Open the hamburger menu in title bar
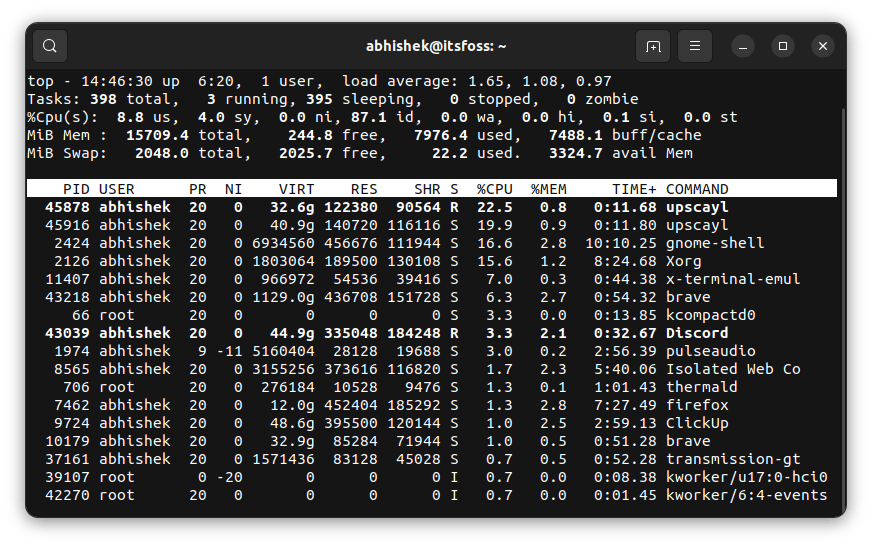The image size is (872, 546). pyautogui.click(x=695, y=46)
